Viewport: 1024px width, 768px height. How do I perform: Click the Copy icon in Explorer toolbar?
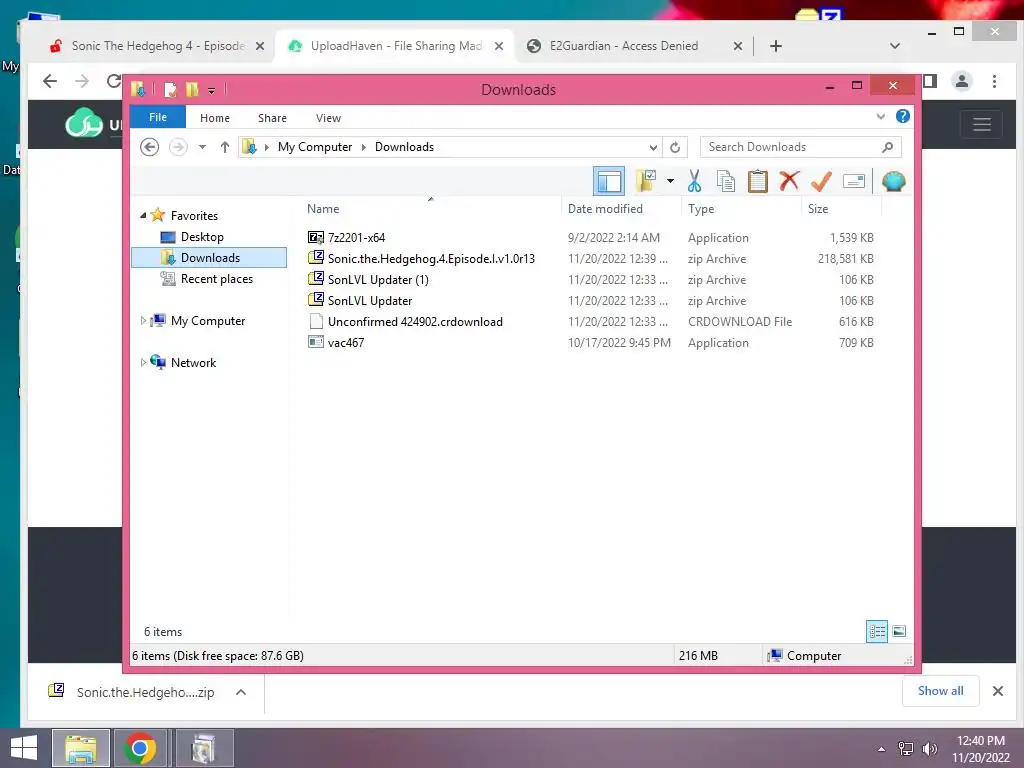(x=726, y=181)
